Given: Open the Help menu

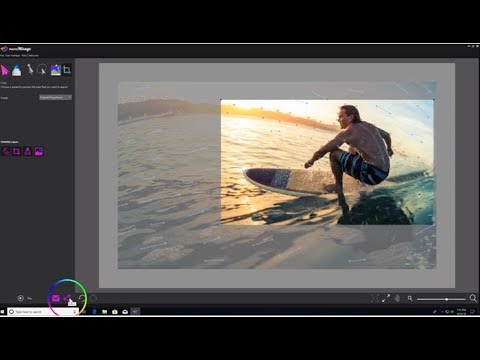Looking at the screenshot, I should (x=24, y=56).
